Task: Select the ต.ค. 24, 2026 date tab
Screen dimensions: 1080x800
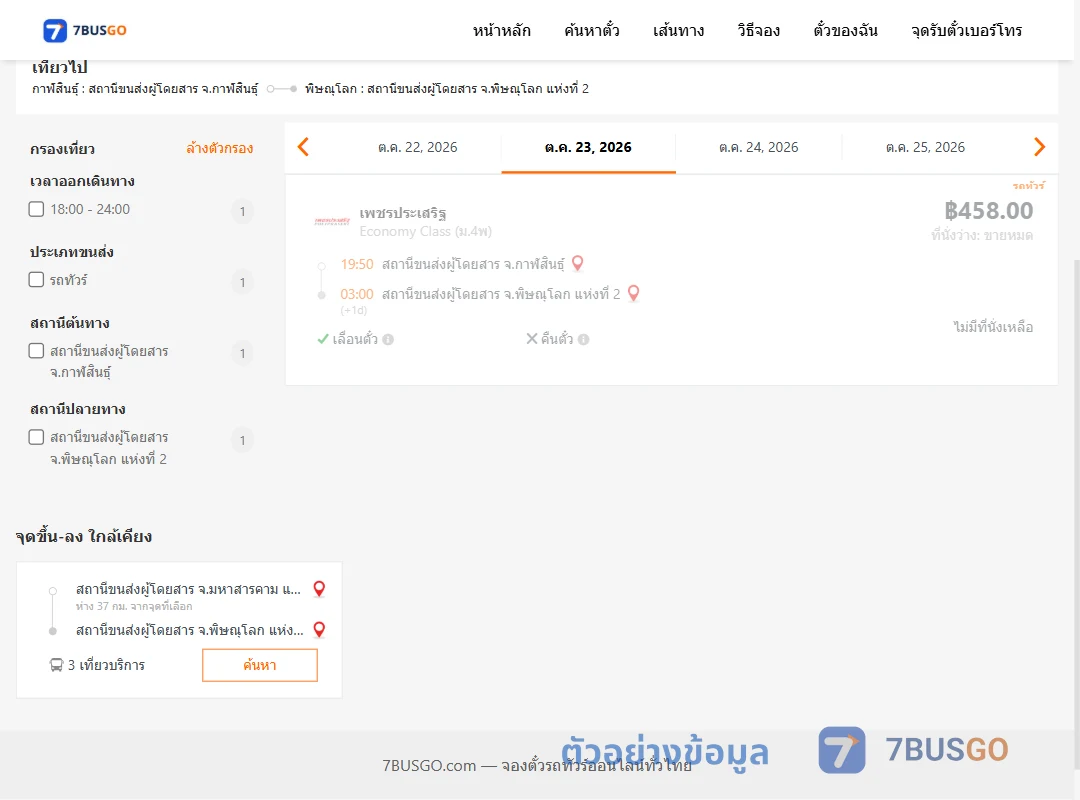Action: pyautogui.click(x=758, y=147)
